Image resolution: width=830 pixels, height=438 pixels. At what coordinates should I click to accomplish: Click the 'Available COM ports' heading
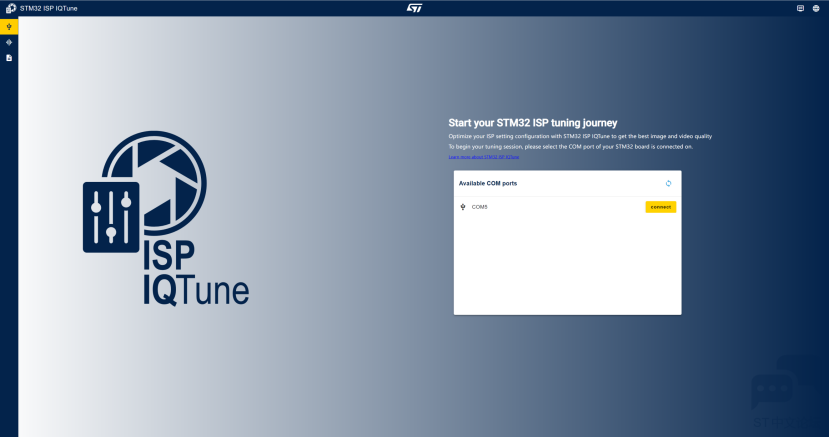click(x=488, y=183)
